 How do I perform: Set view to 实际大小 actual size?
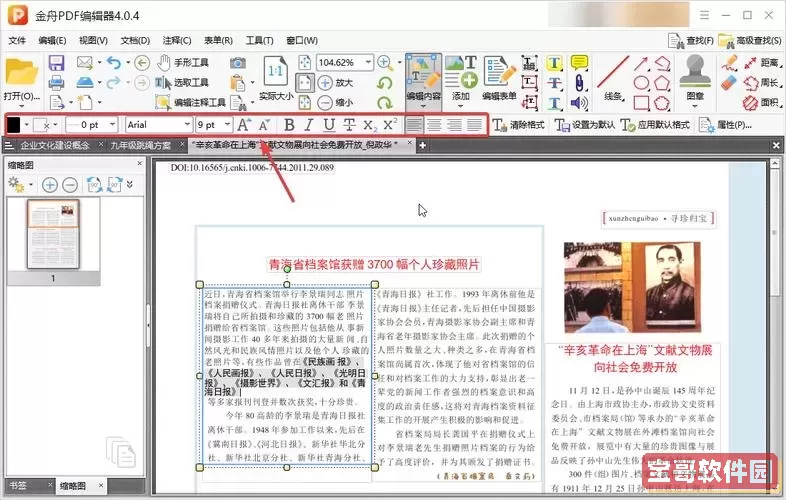click(x=276, y=79)
